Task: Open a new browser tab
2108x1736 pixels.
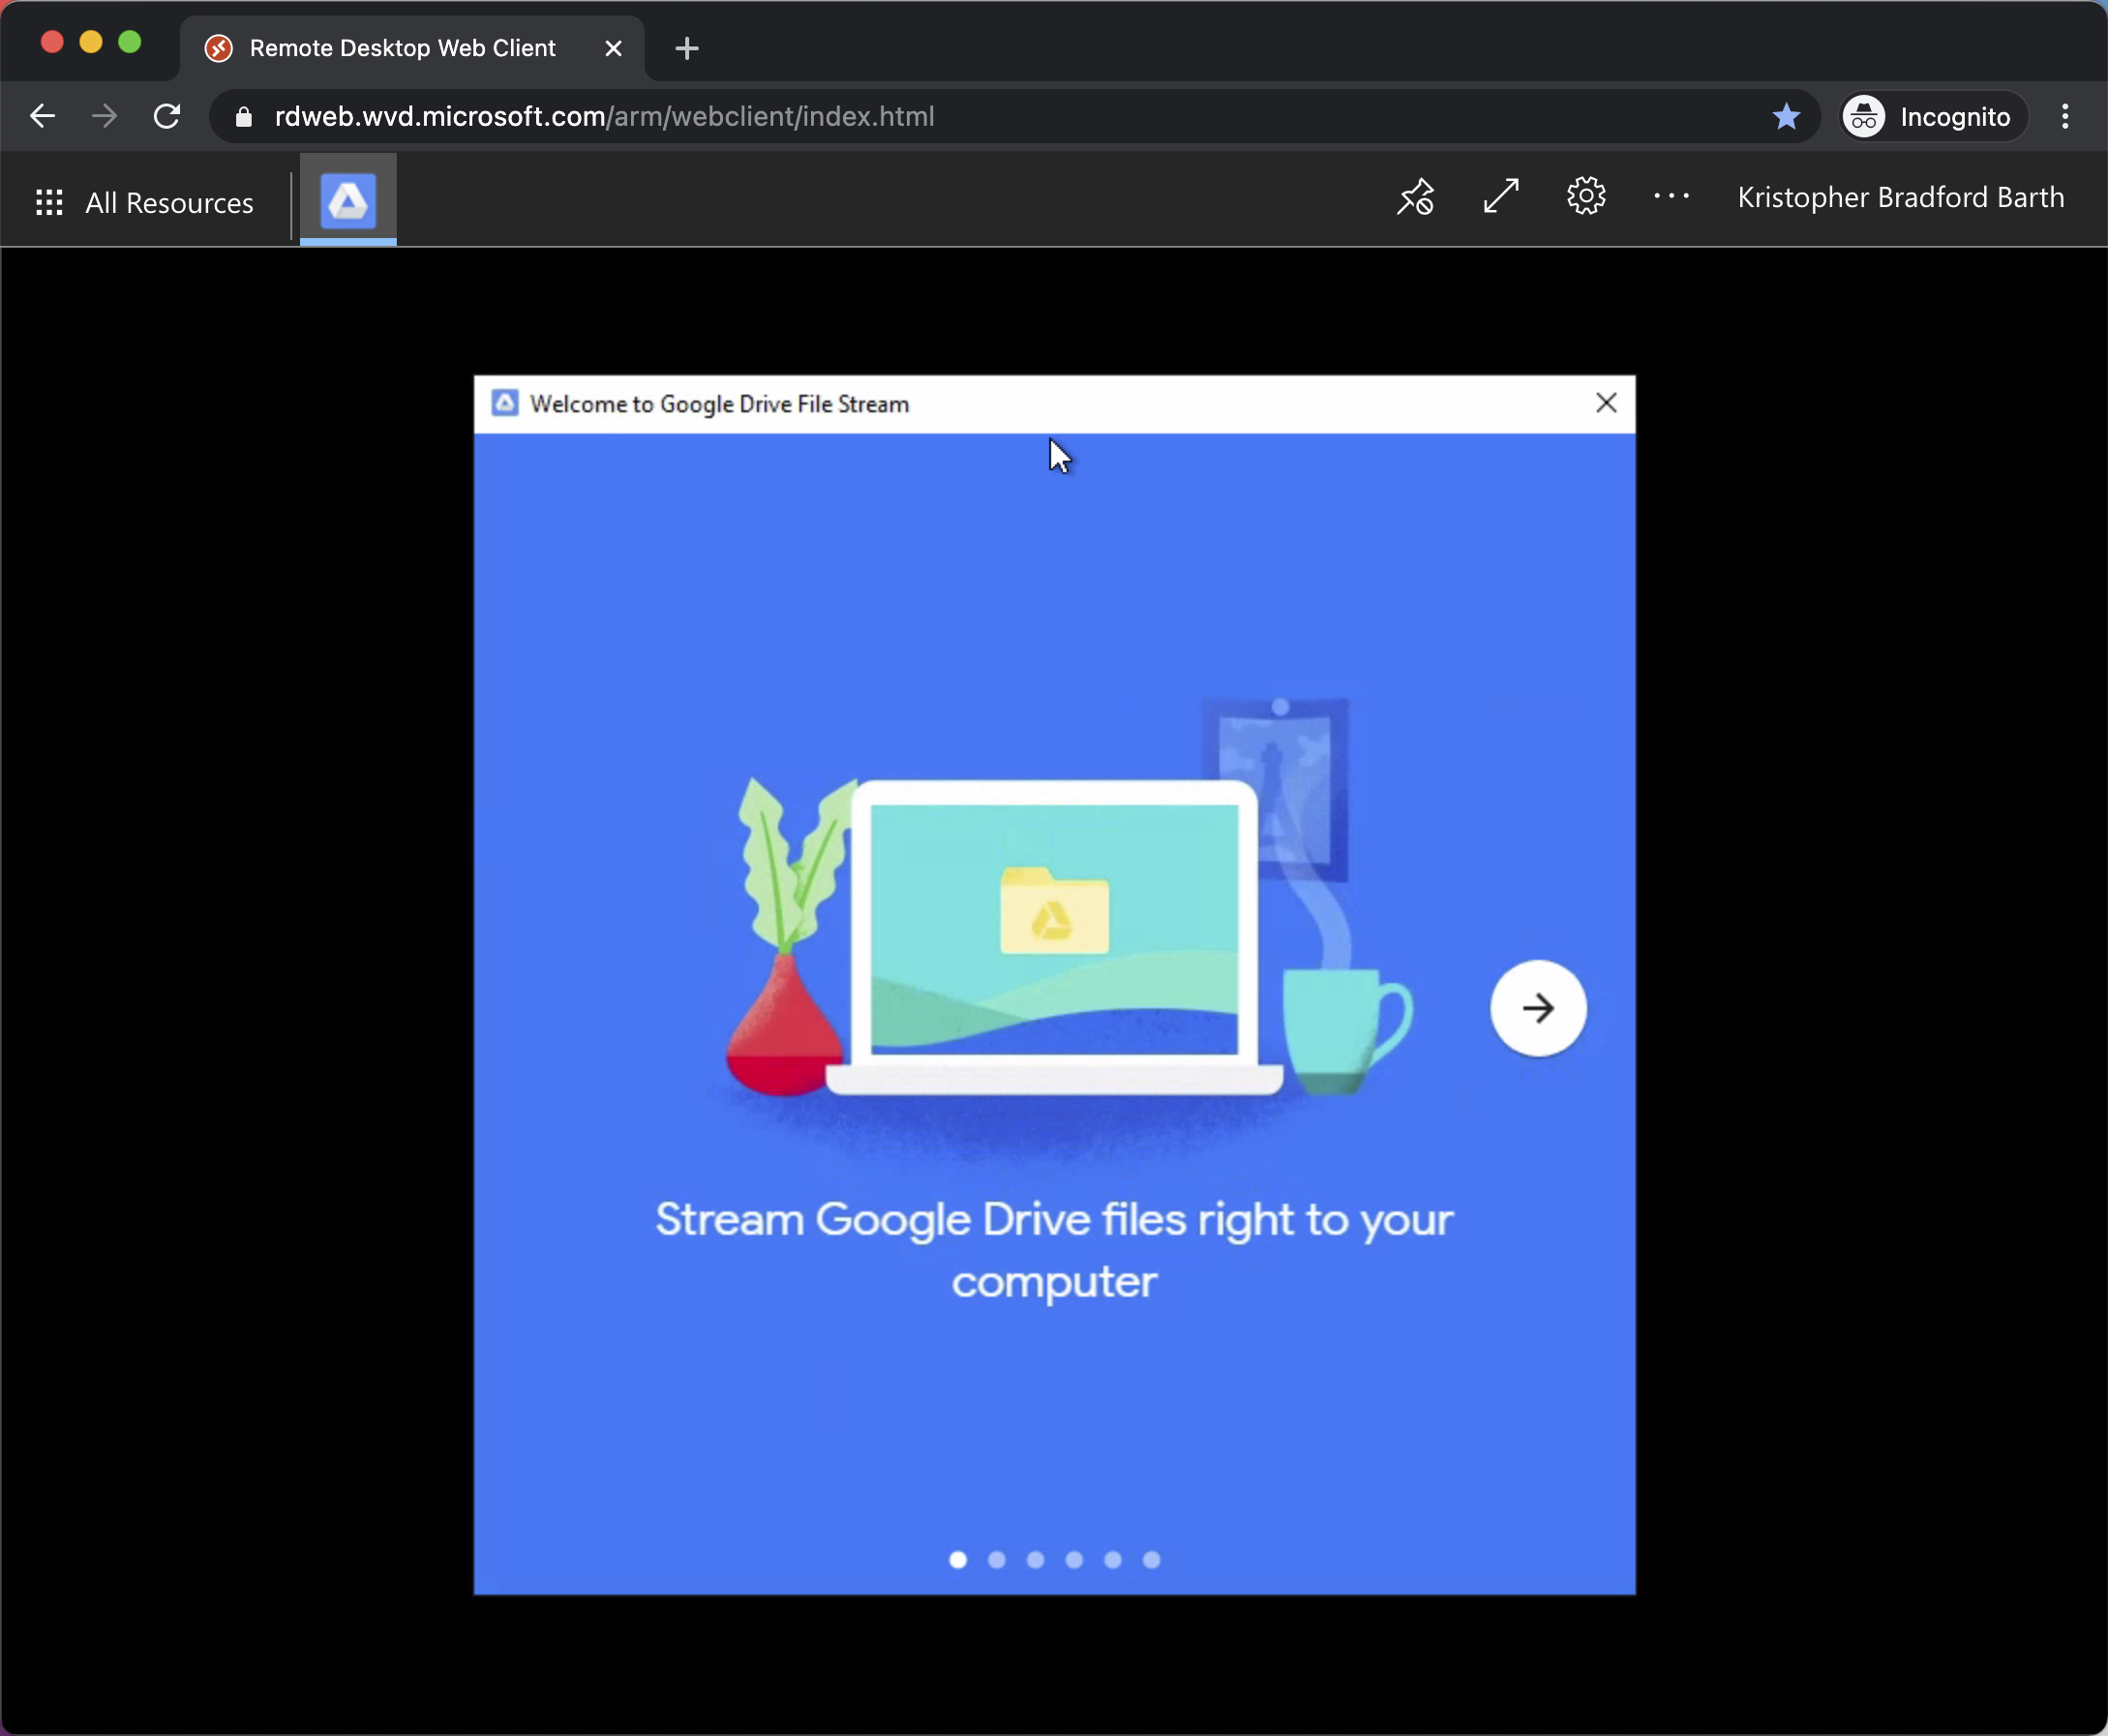Action: click(687, 48)
